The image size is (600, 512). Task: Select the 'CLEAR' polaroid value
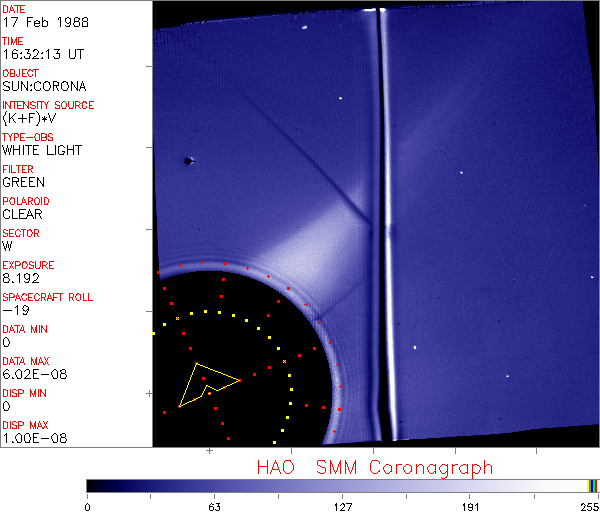pyautogui.click(x=23, y=214)
